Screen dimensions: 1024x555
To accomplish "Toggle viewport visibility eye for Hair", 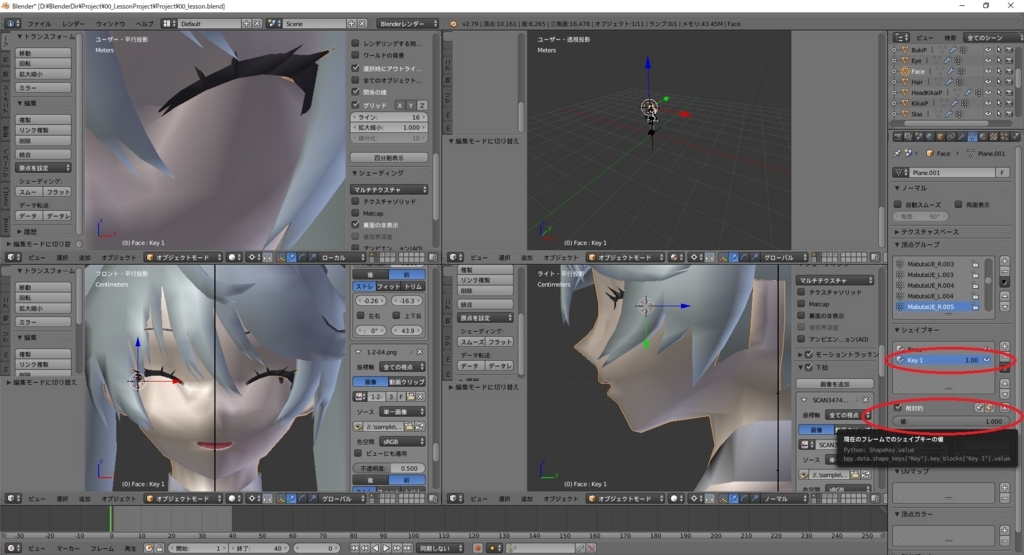I will pos(987,82).
